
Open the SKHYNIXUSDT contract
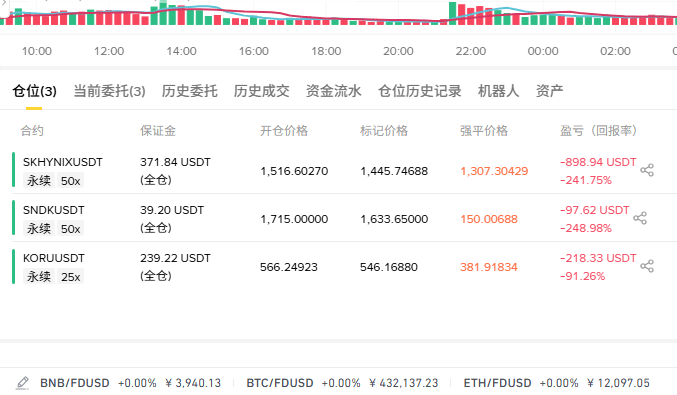[x=63, y=162]
